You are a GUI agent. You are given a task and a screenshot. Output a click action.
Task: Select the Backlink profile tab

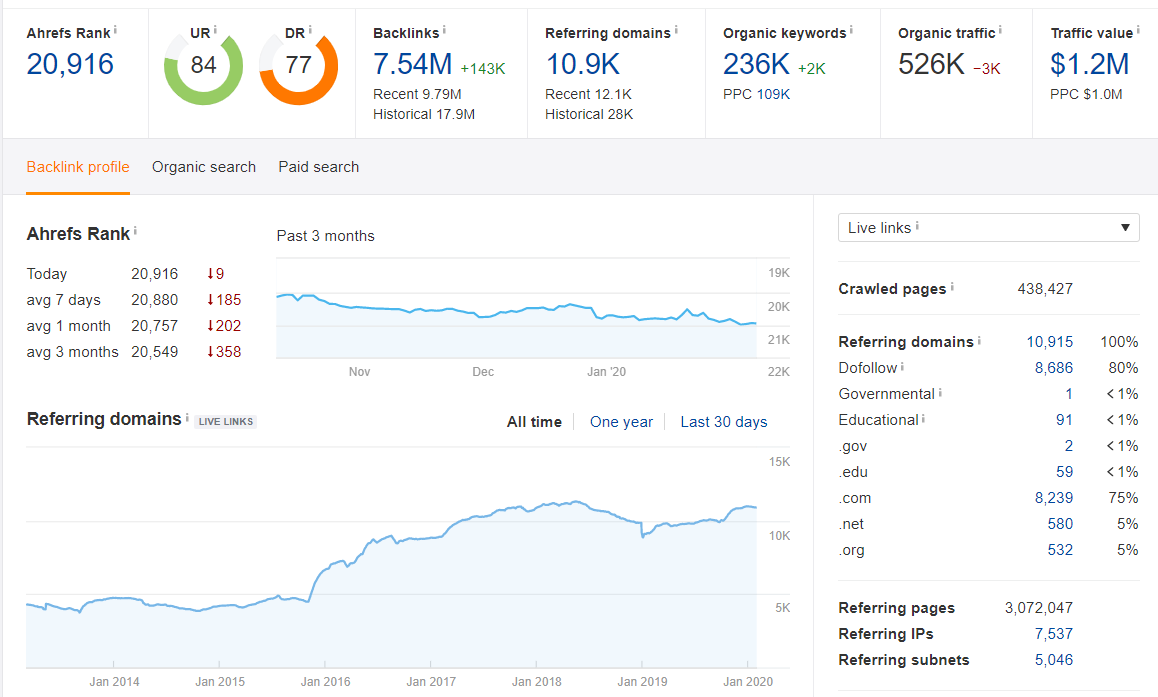click(x=78, y=167)
